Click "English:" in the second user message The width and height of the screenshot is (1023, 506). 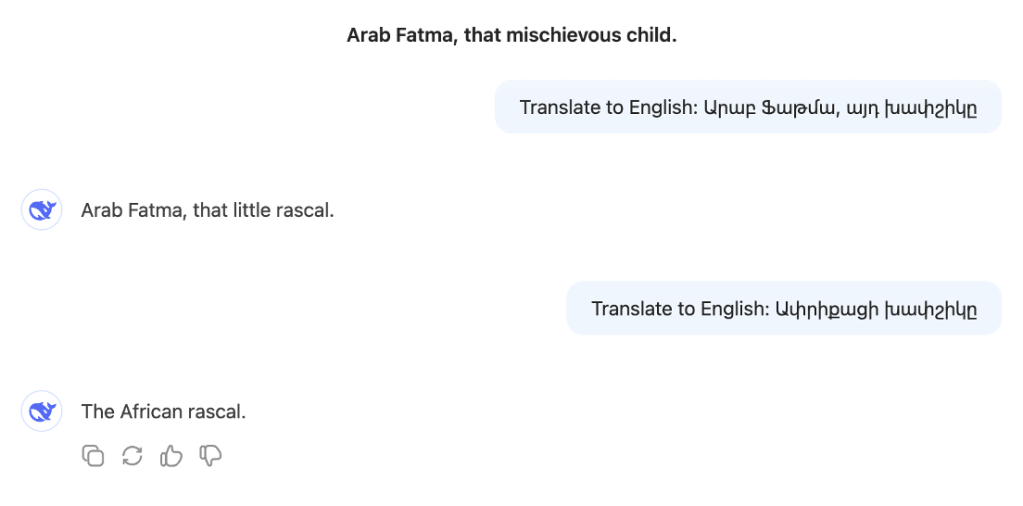coord(730,308)
